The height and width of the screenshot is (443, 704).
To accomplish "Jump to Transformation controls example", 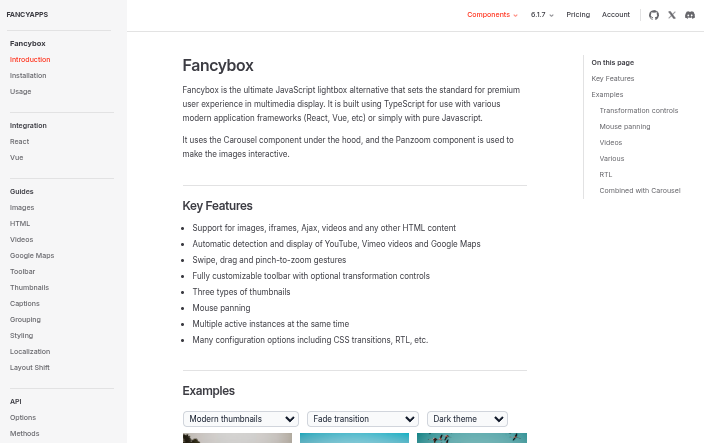I will pyautogui.click(x=638, y=110).
